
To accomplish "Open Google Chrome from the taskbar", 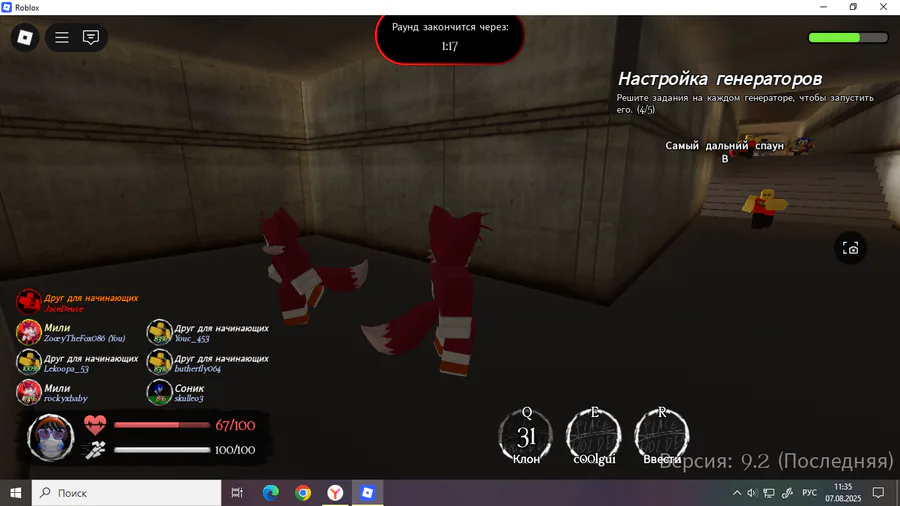I will click(303, 493).
